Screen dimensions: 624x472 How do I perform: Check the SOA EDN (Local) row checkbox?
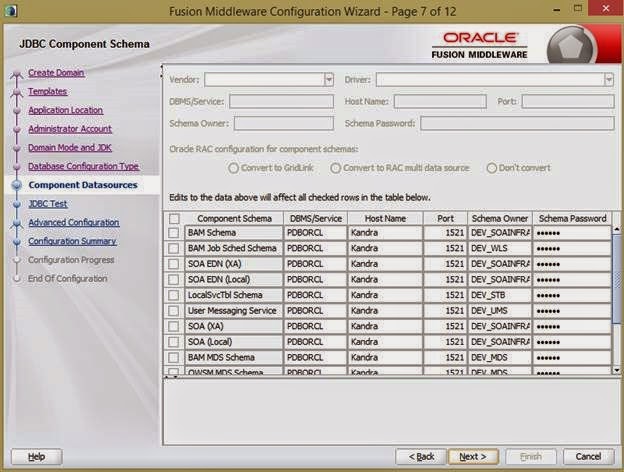click(174, 279)
